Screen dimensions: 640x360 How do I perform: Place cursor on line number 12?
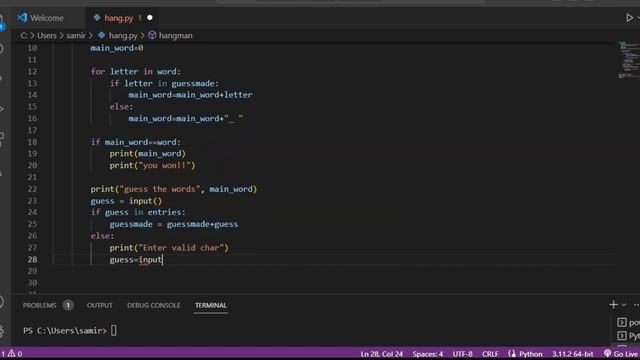pos(32,71)
